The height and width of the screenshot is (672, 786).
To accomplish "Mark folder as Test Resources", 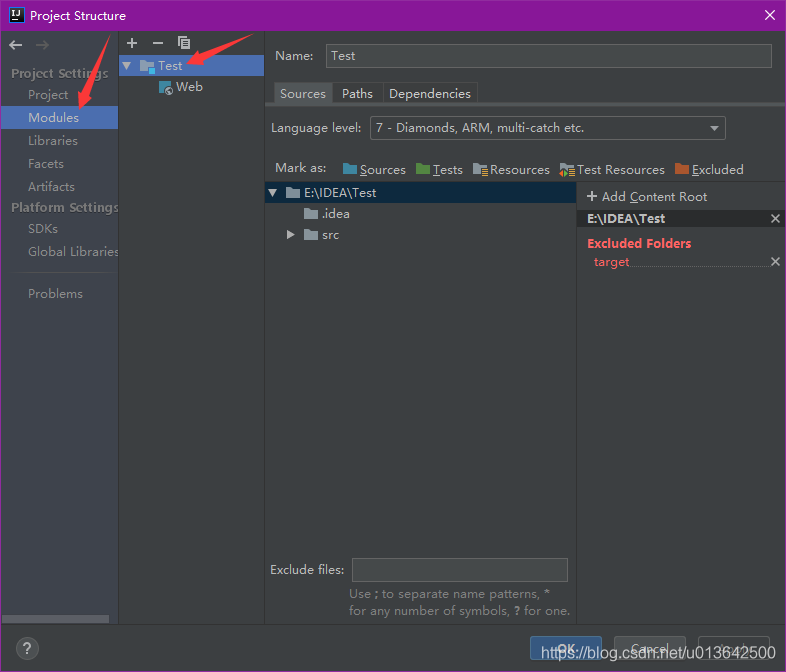I will 612,170.
